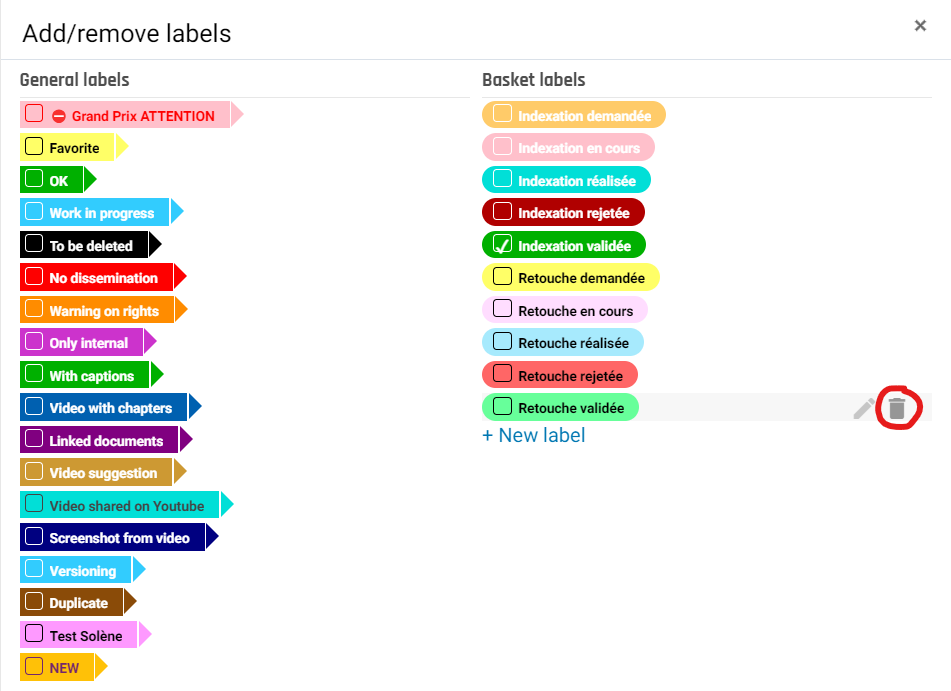
Task: Click the No dissemination label tag
Action: (x=103, y=278)
